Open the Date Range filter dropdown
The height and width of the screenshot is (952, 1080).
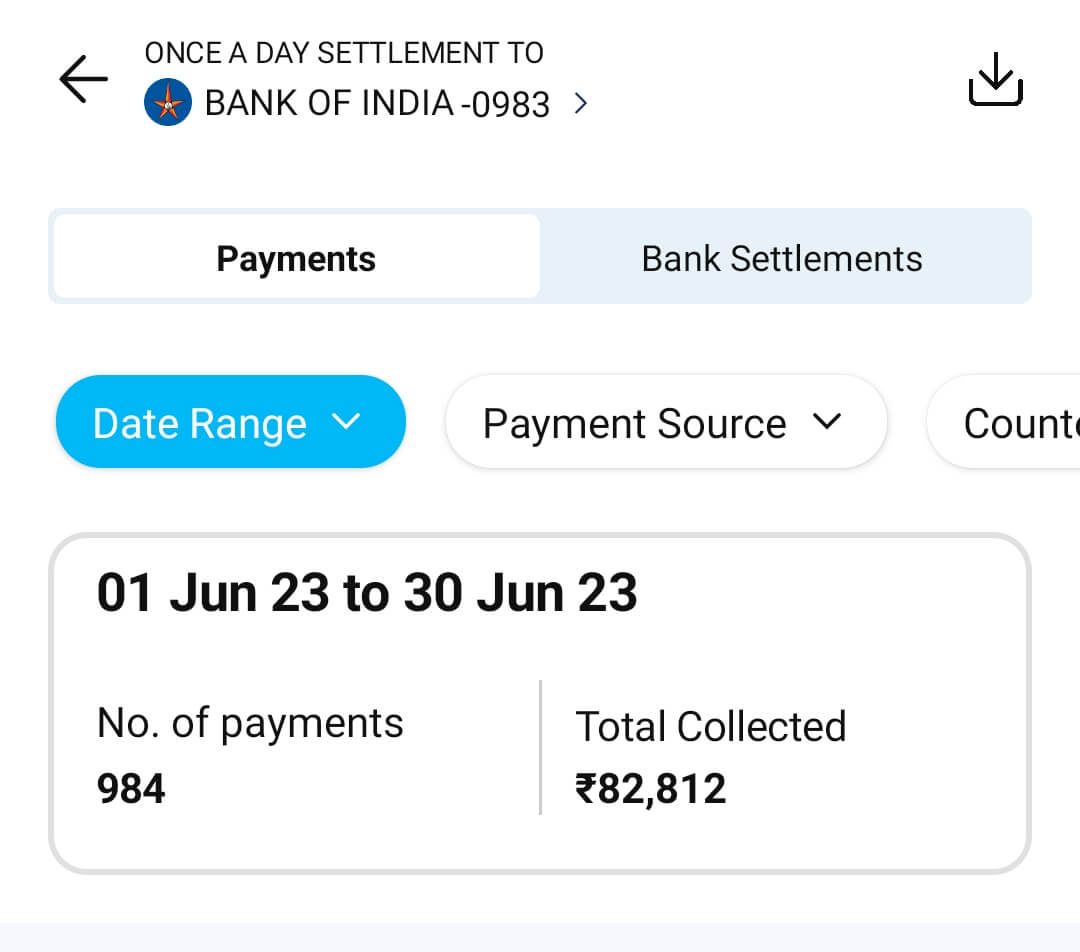[x=231, y=422]
